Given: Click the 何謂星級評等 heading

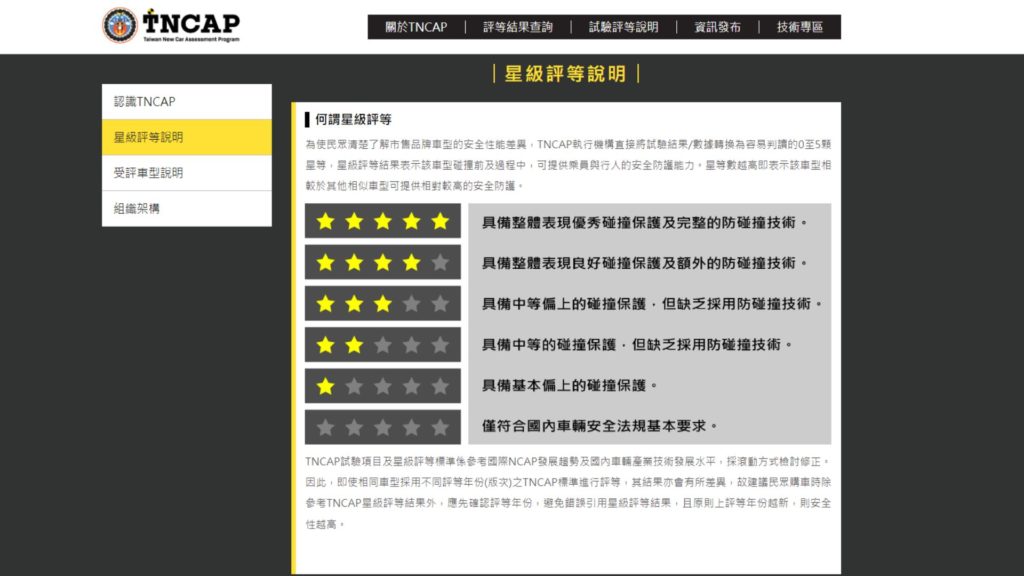Looking at the screenshot, I should pos(353,120).
